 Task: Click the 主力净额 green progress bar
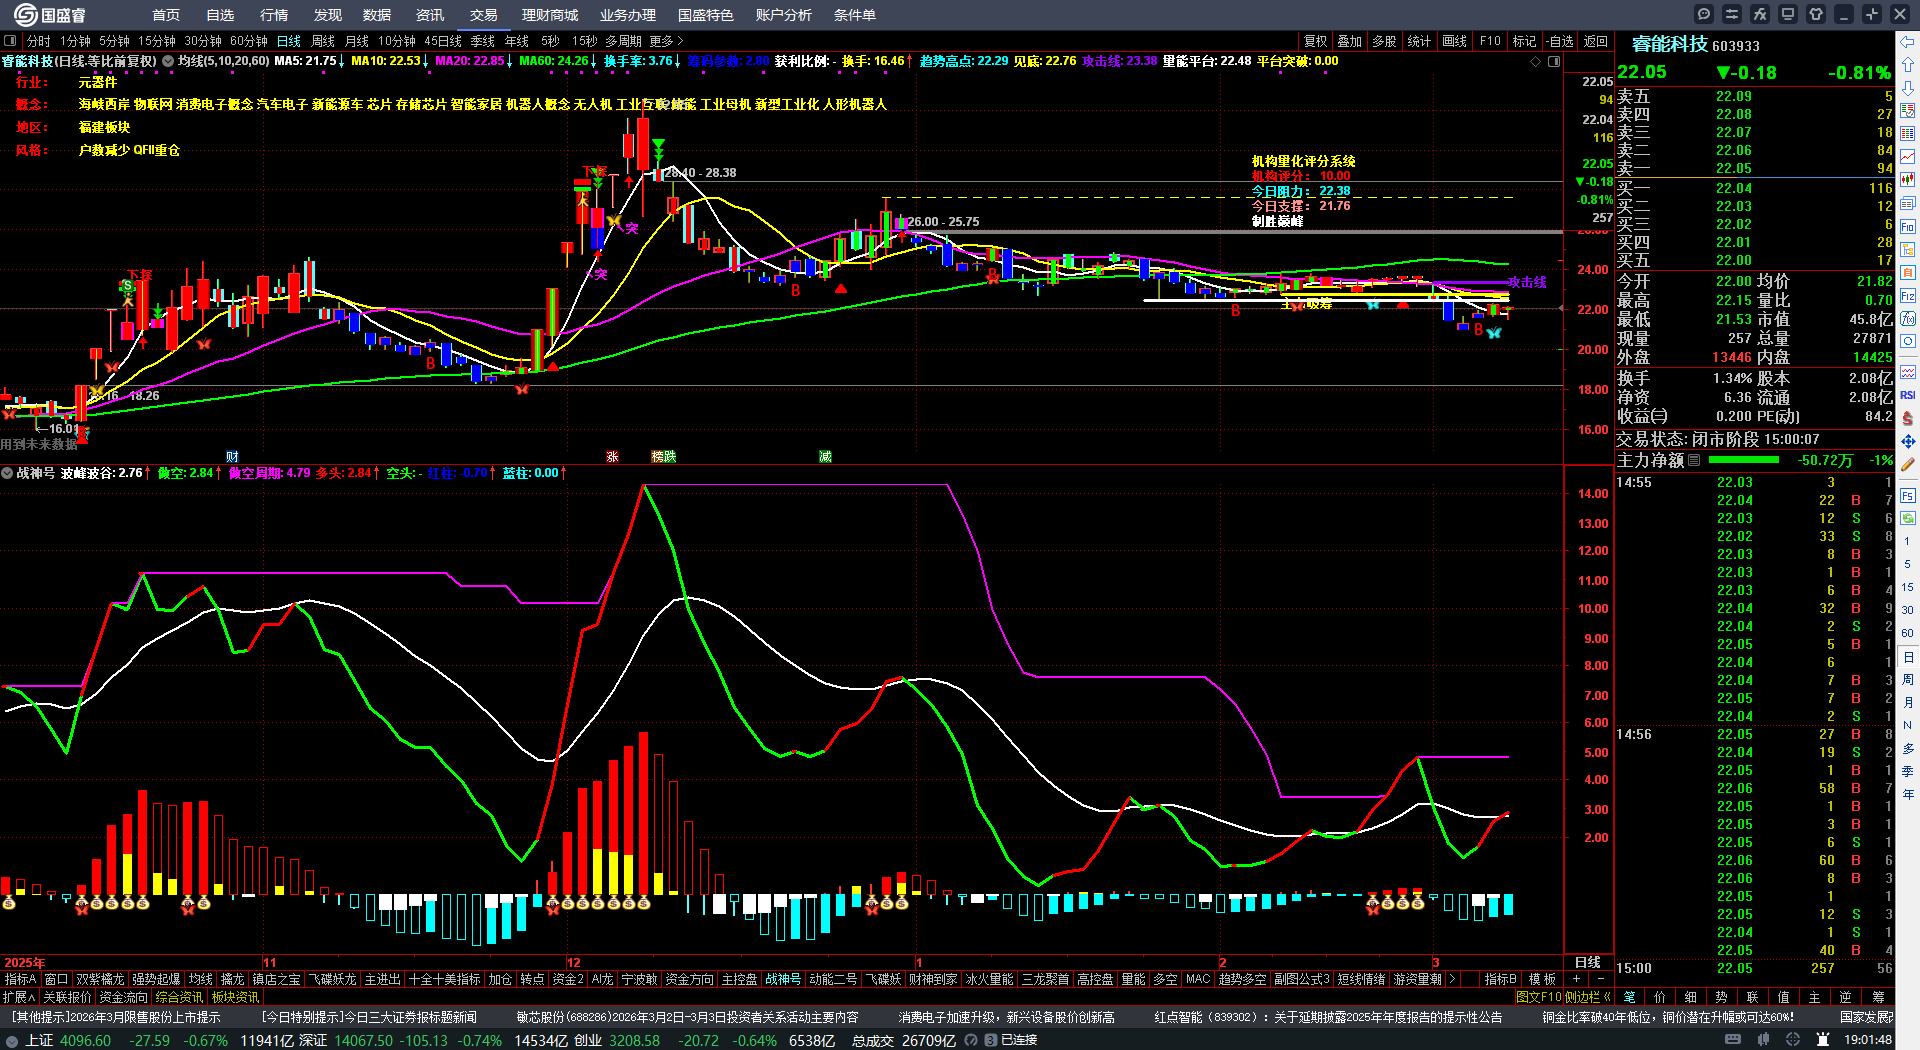coord(1744,460)
